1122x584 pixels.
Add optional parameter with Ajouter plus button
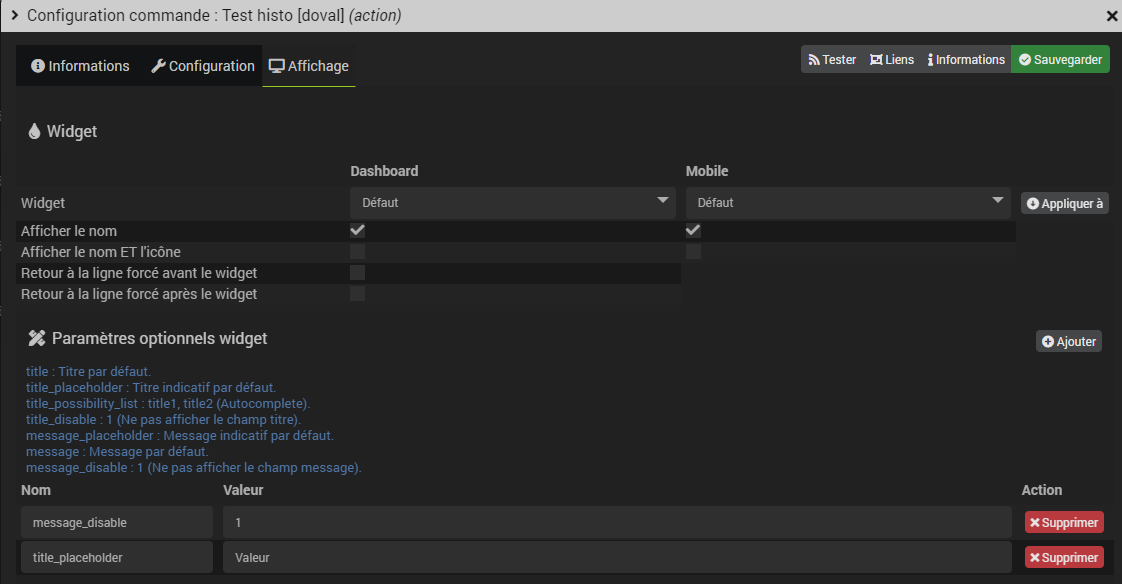click(x=1068, y=341)
